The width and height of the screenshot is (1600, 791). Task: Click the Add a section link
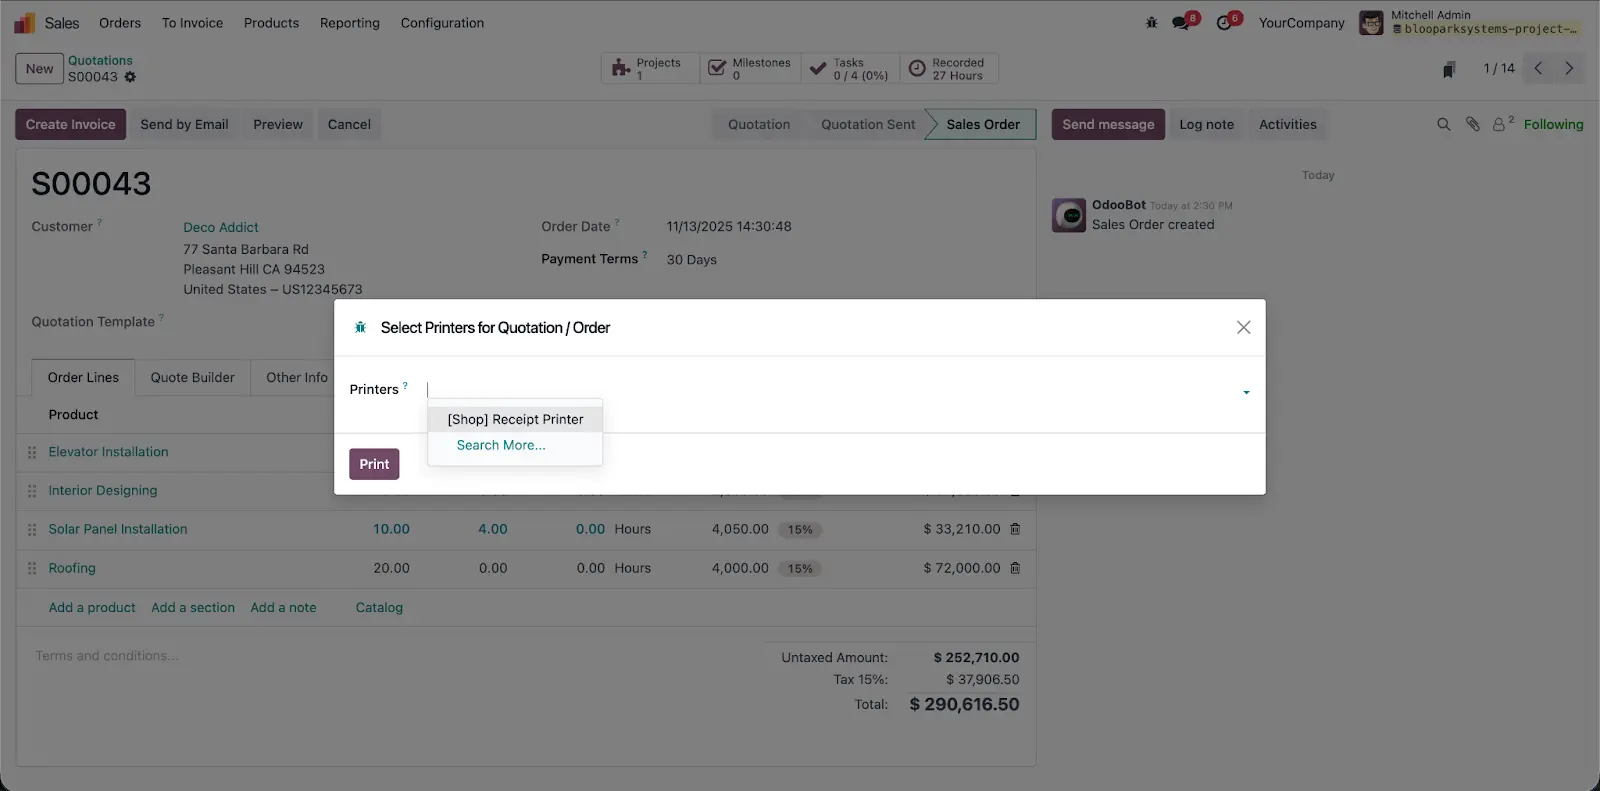pyautogui.click(x=193, y=607)
